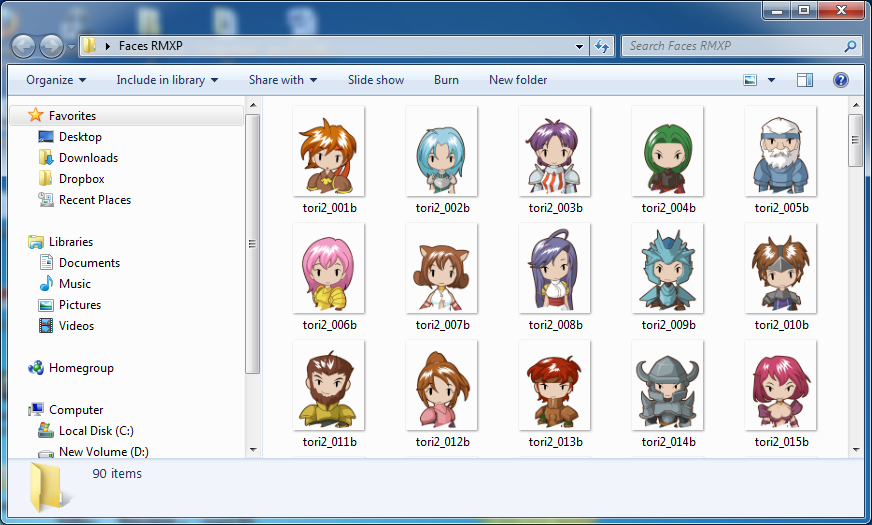Select tori2_011b bearded warrior thumbnail
Screen dimensions: 872x525
329,385
